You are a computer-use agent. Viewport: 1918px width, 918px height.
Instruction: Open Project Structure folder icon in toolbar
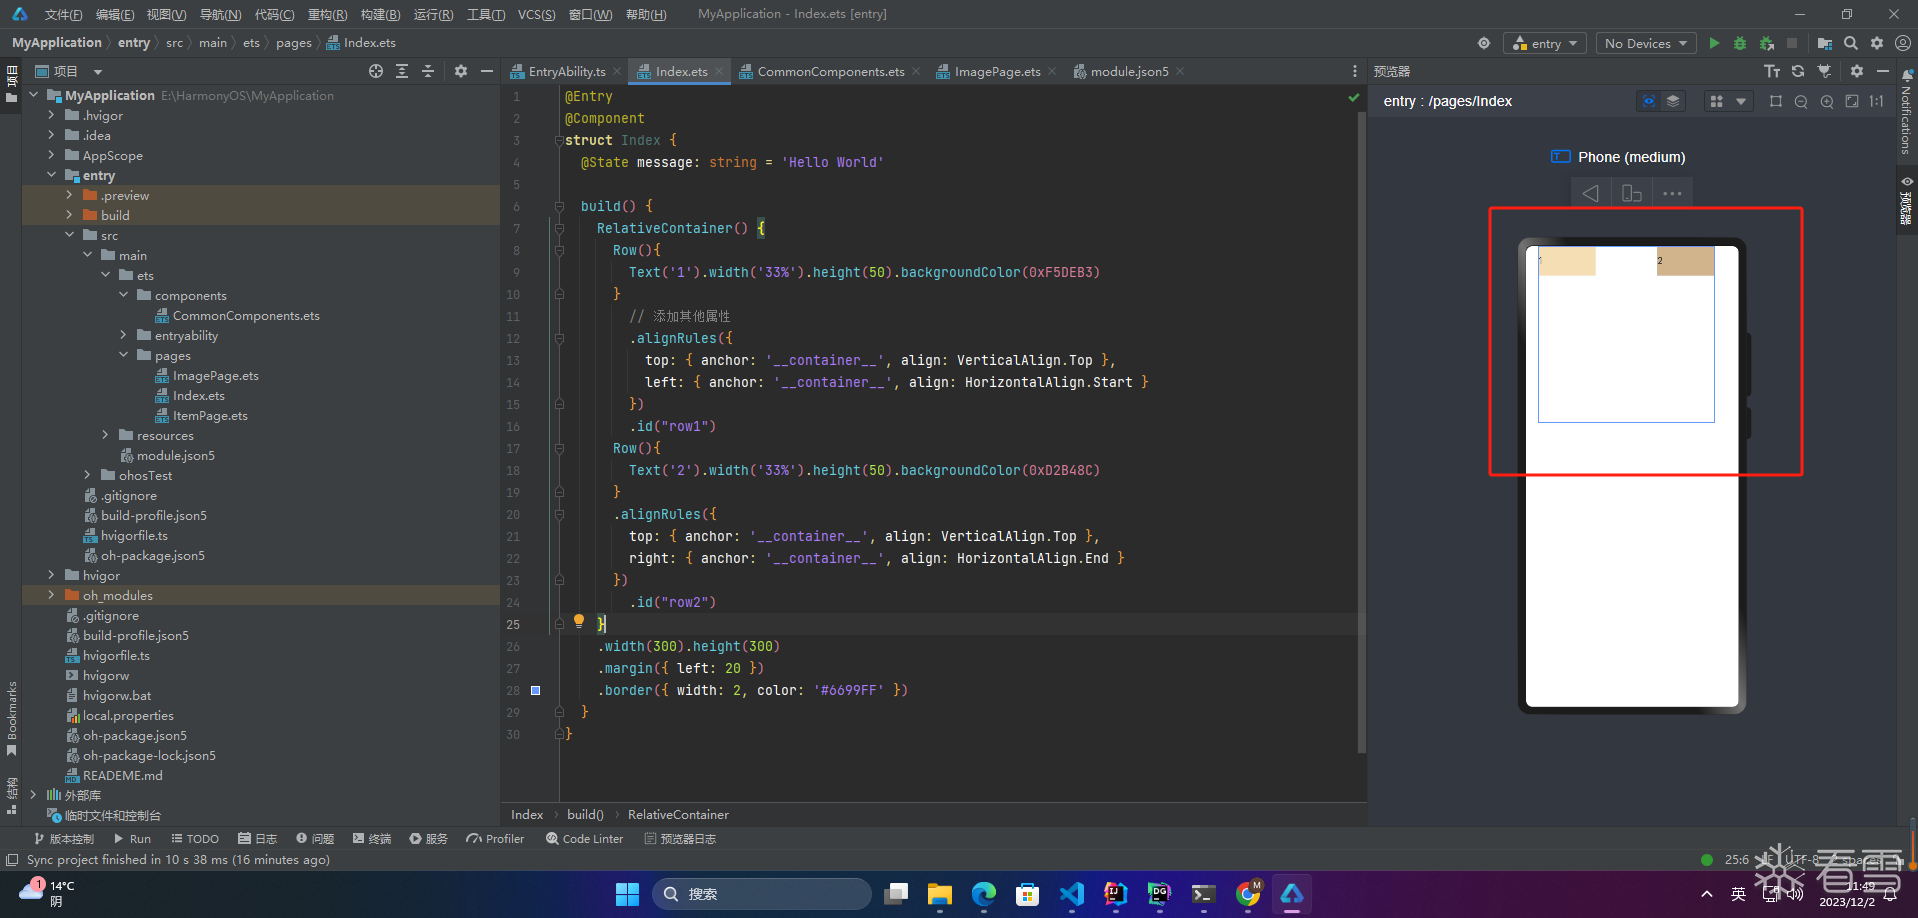(x=1825, y=43)
